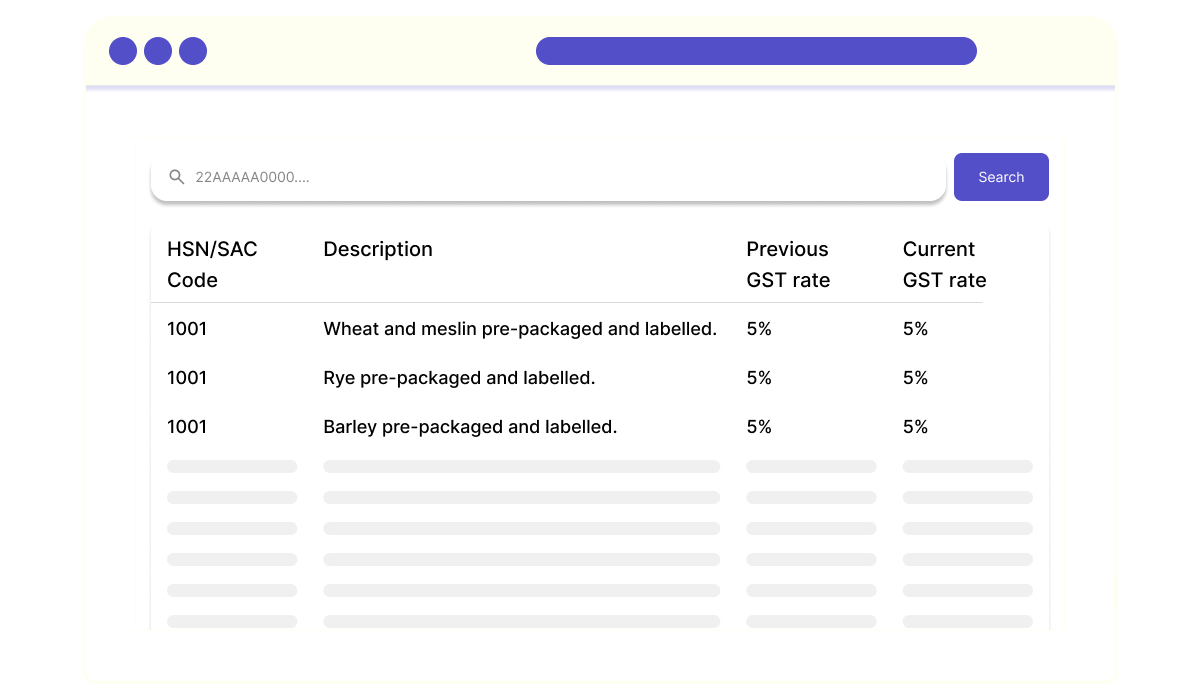Click the magnifier icon in search box
Image resolution: width=1200 pixels, height=700 pixels.
177,177
